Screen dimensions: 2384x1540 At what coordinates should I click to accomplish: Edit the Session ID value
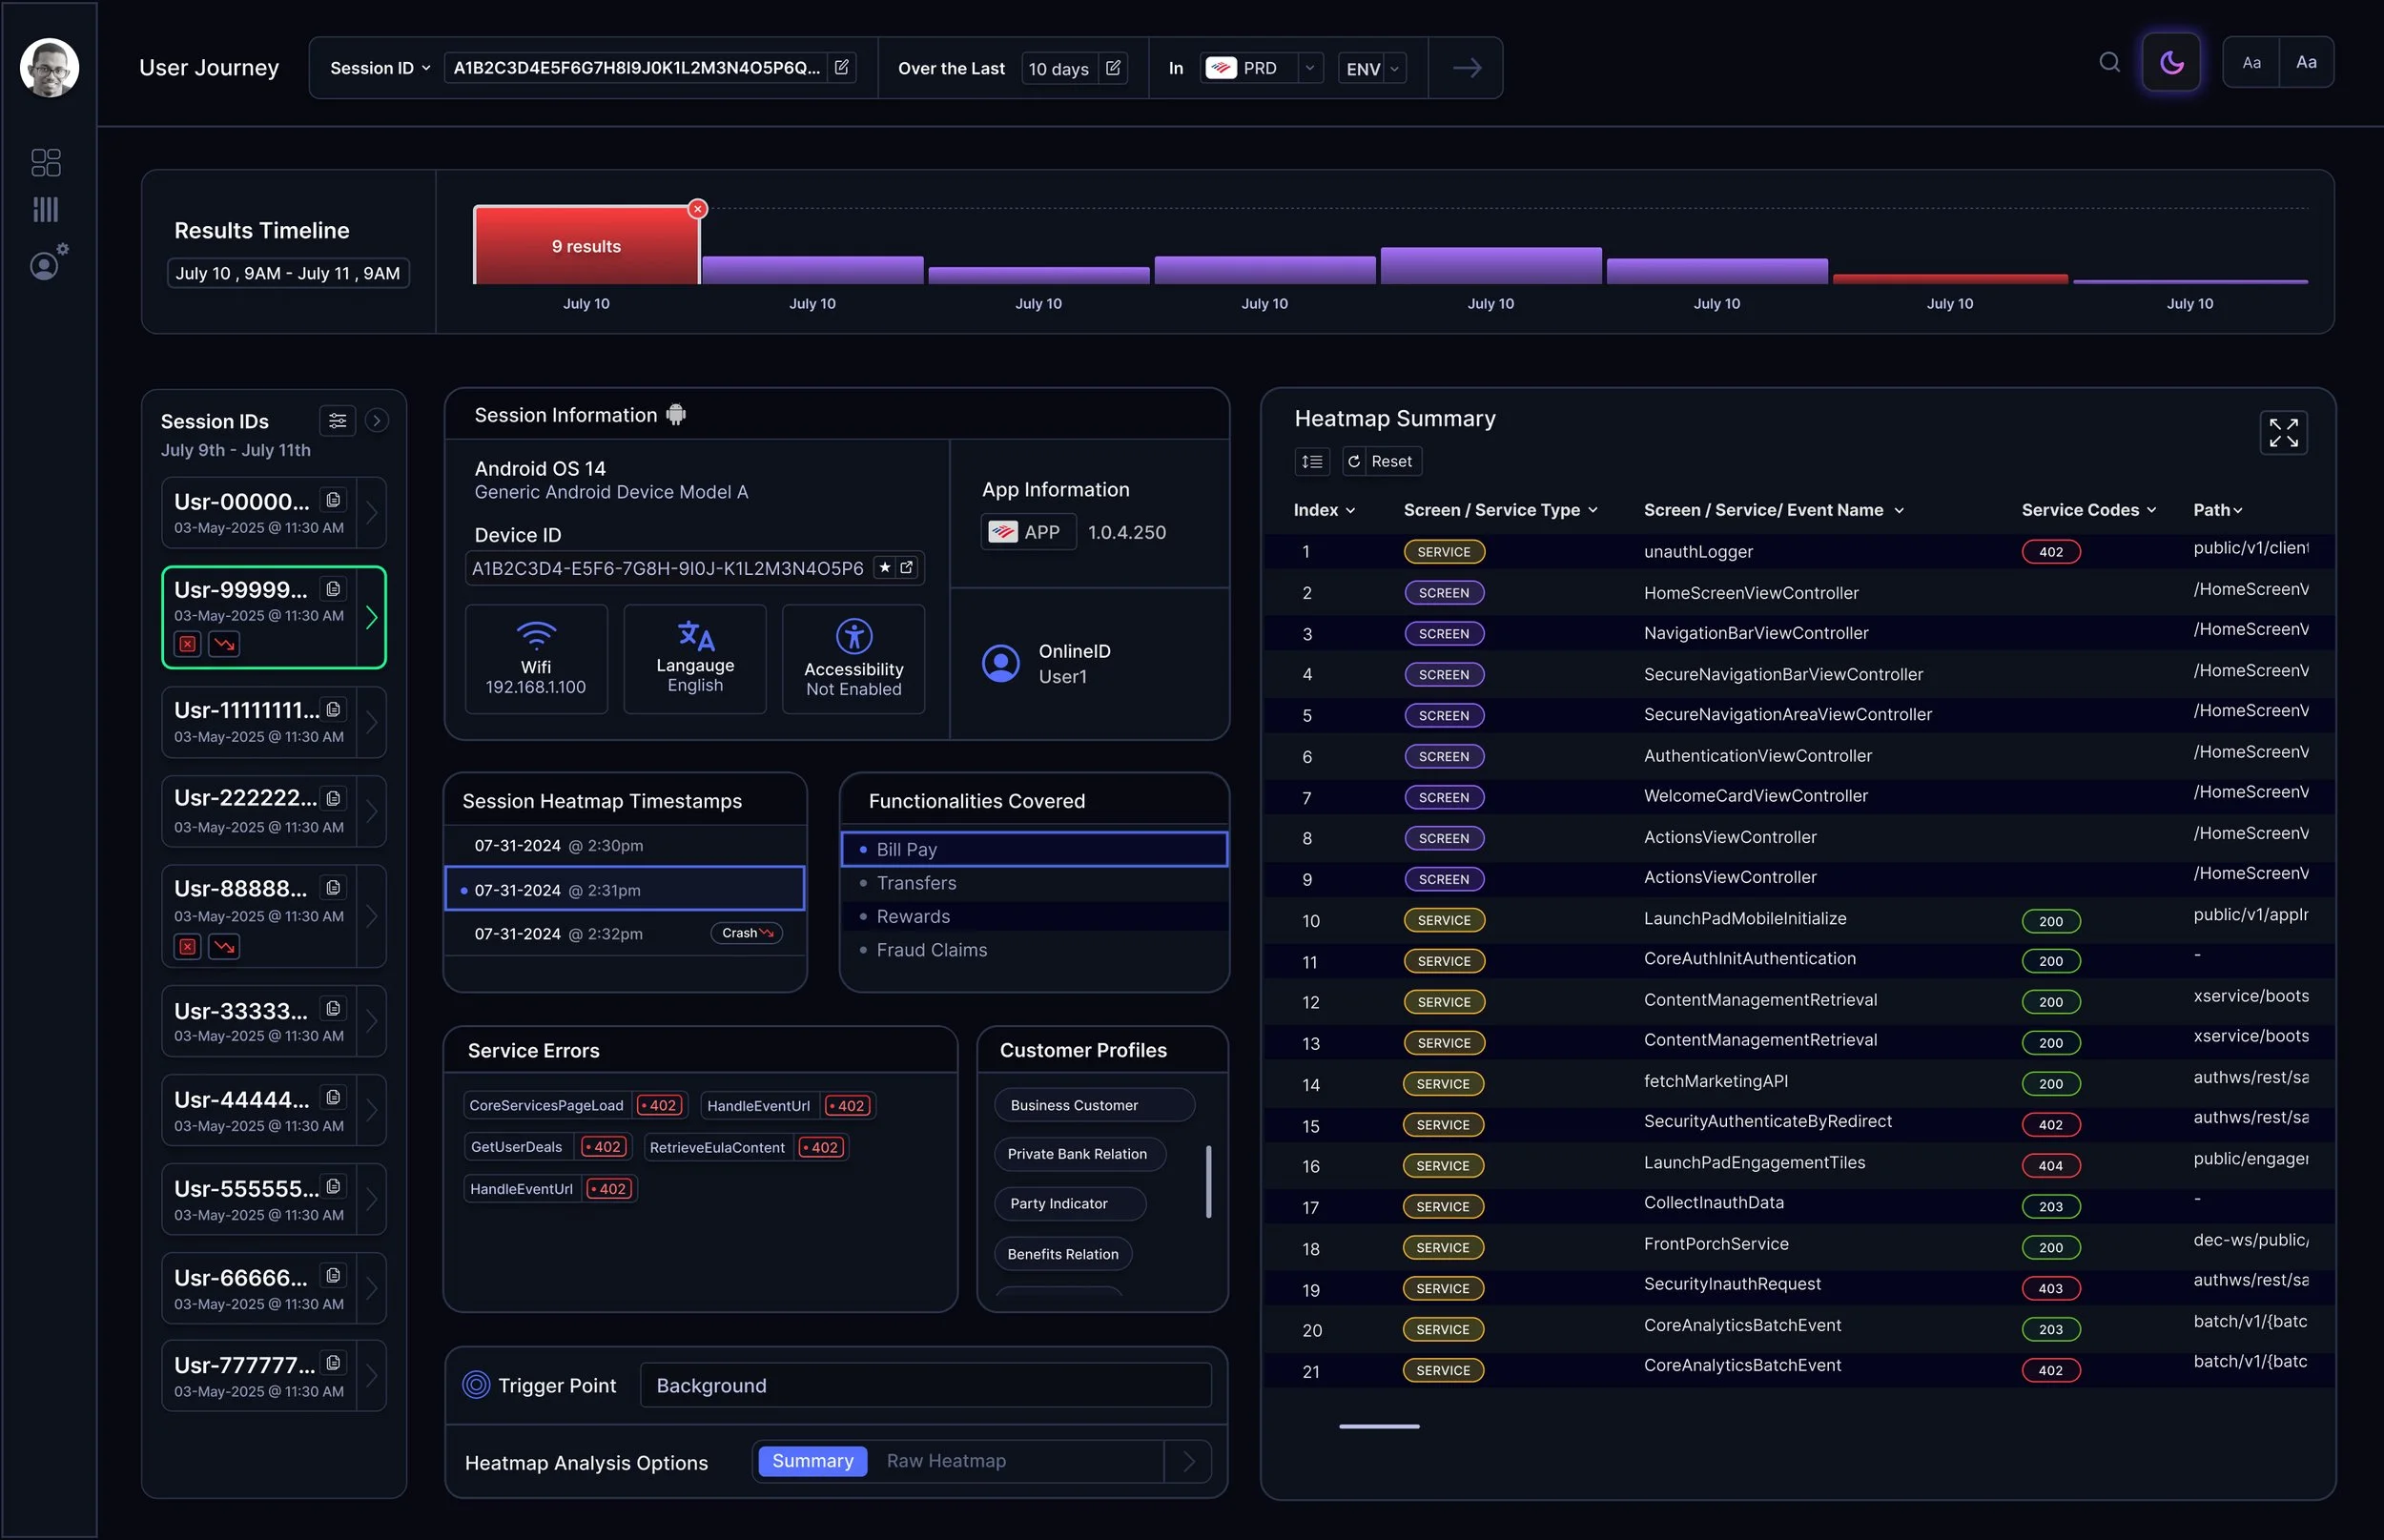tap(842, 67)
